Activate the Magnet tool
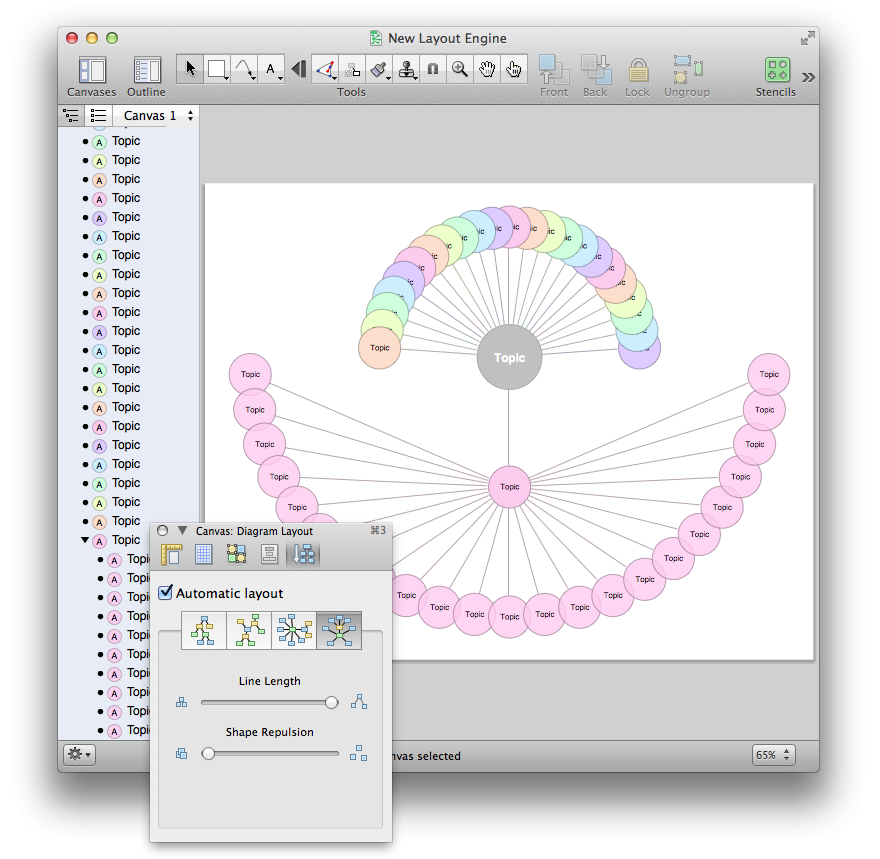 (433, 69)
